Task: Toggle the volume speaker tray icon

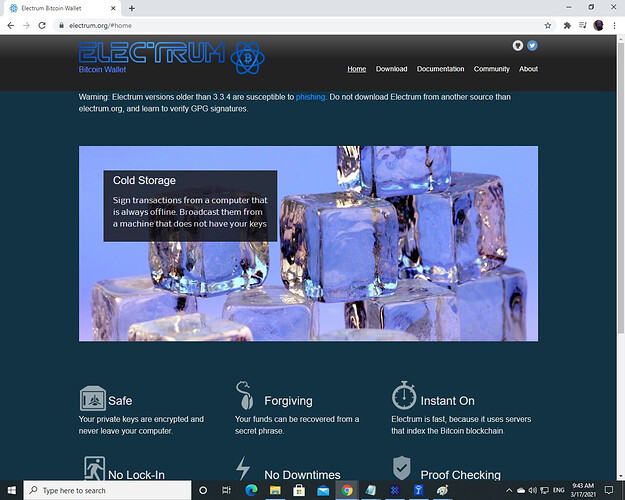Action: click(x=533, y=490)
